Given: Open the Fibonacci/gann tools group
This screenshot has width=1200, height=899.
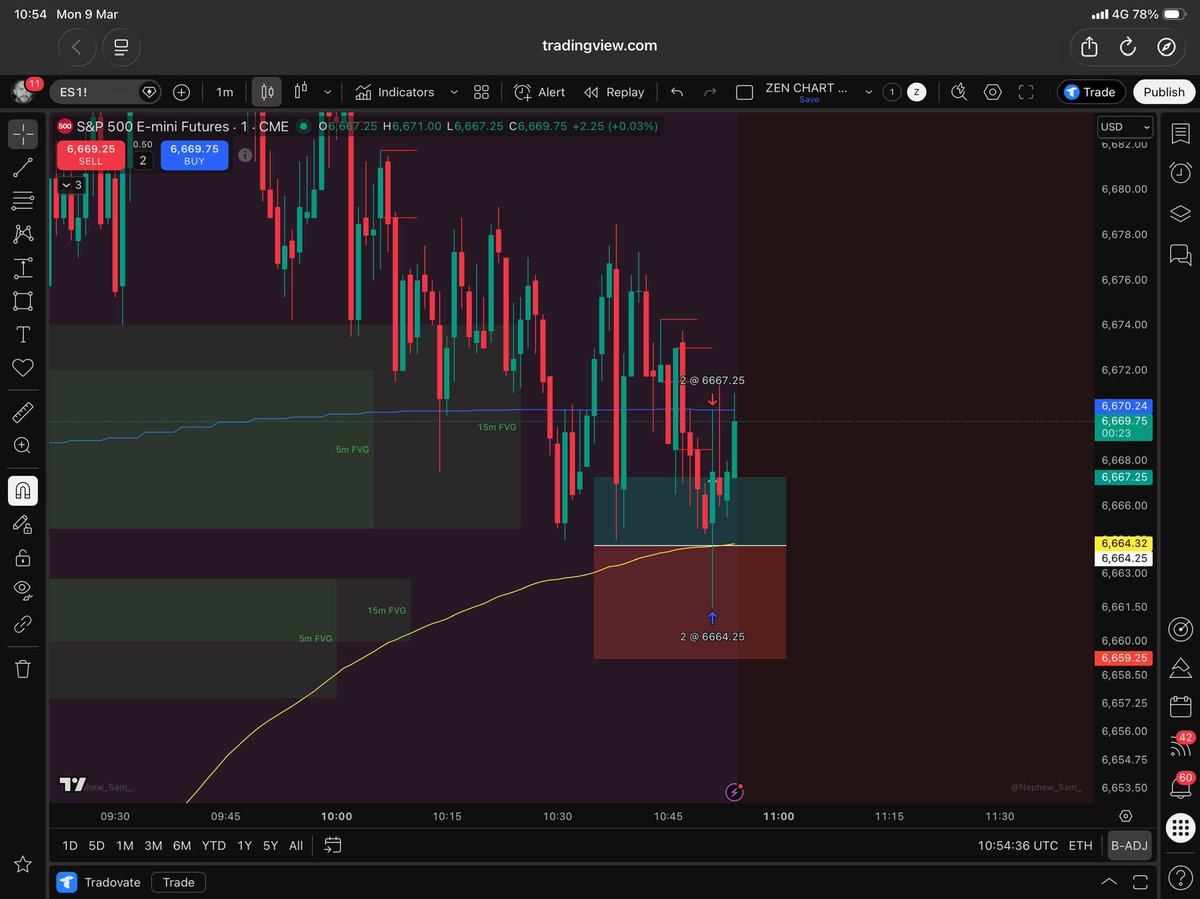Looking at the screenshot, I should pyautogui.click(x=22, y=201).
